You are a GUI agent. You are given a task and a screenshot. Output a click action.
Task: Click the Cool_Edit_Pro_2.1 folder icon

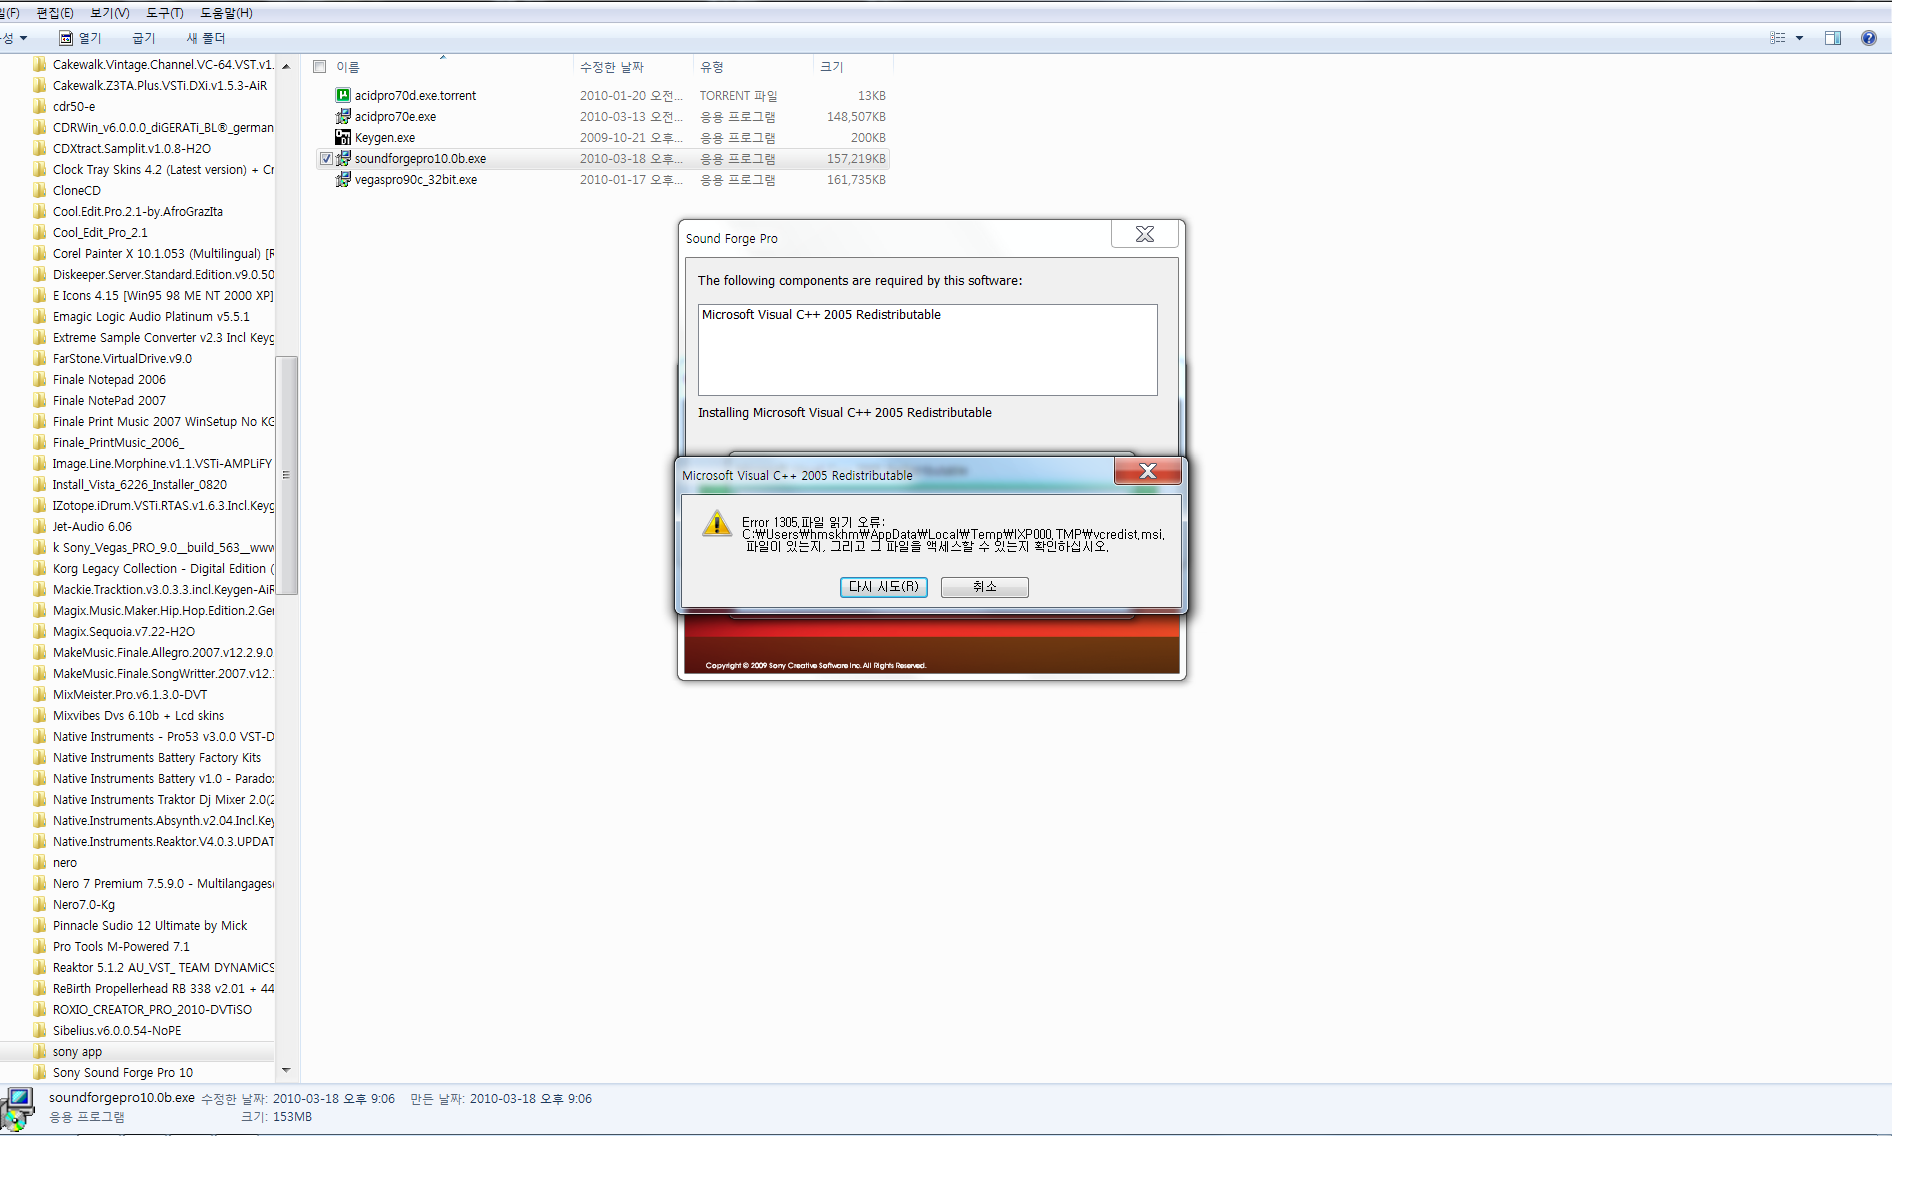tap(40, 232)
